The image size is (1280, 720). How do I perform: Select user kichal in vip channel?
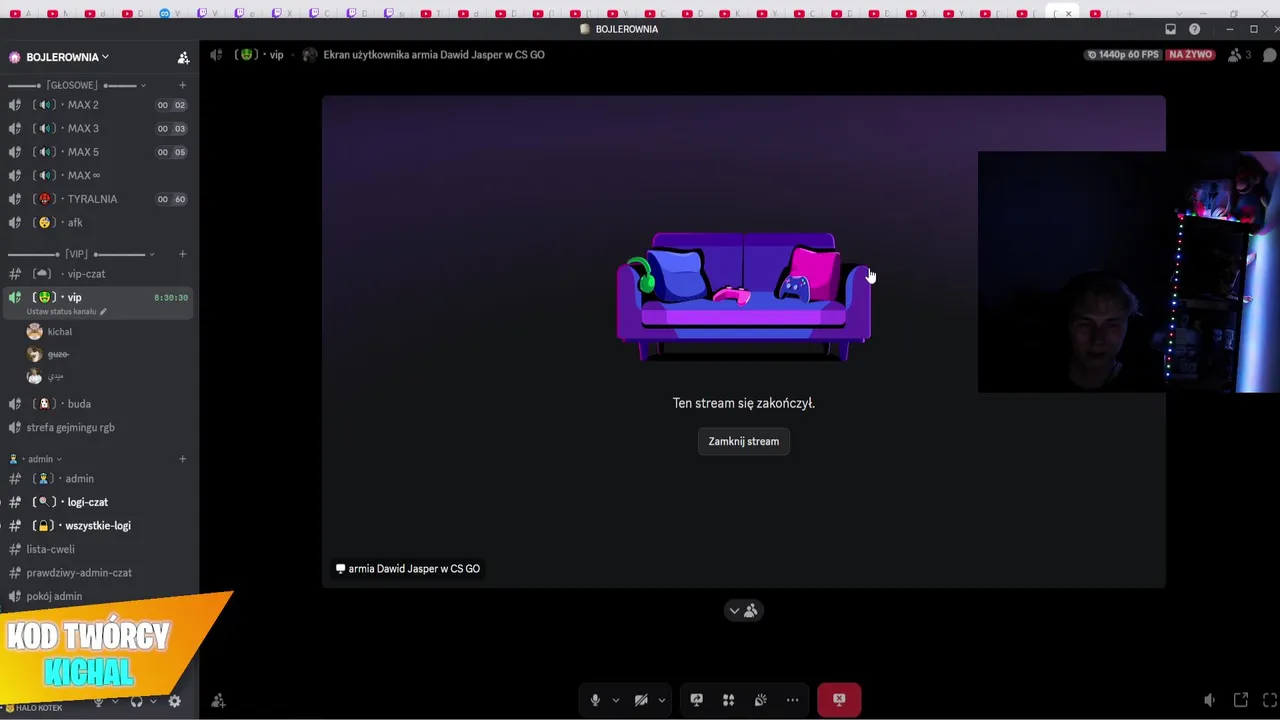(x=60, y=332)
